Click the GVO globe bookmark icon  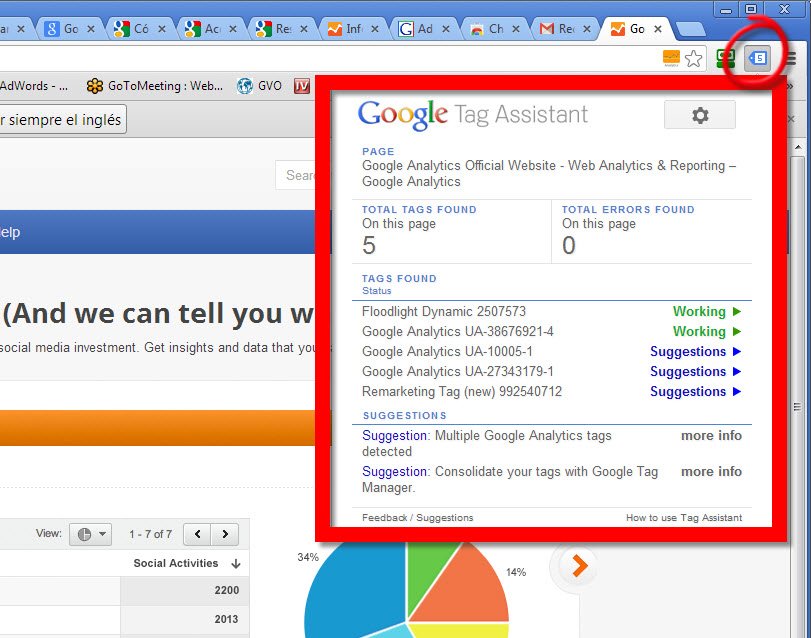245,86
